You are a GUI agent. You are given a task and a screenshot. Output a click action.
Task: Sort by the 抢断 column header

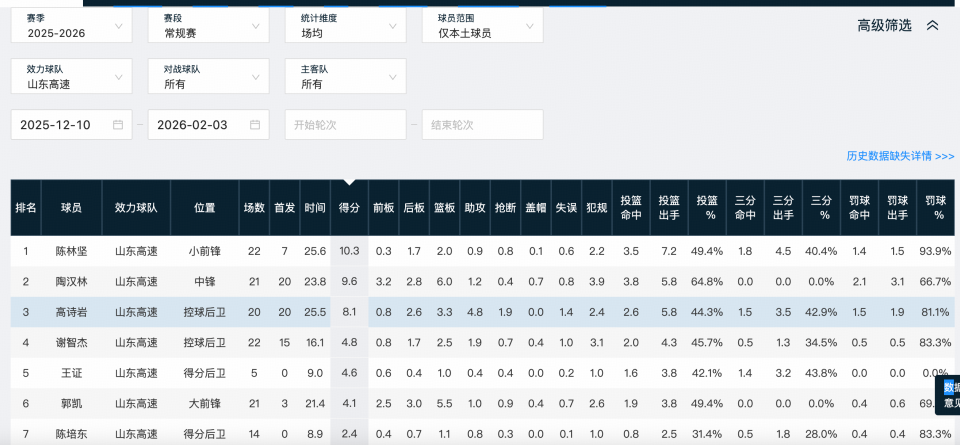pos(505,208)
